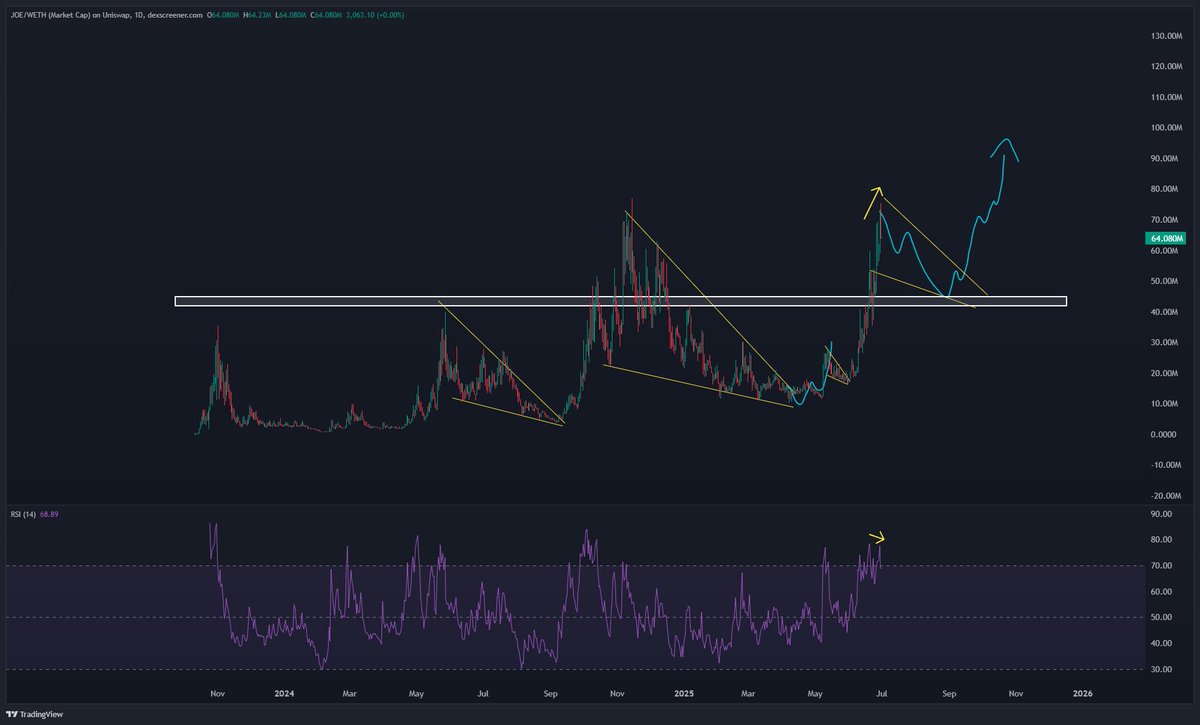Click the green 64.080M current price tag
Image resolution: width=1200 pixels, height=725 pixels.
[1167, 238]
